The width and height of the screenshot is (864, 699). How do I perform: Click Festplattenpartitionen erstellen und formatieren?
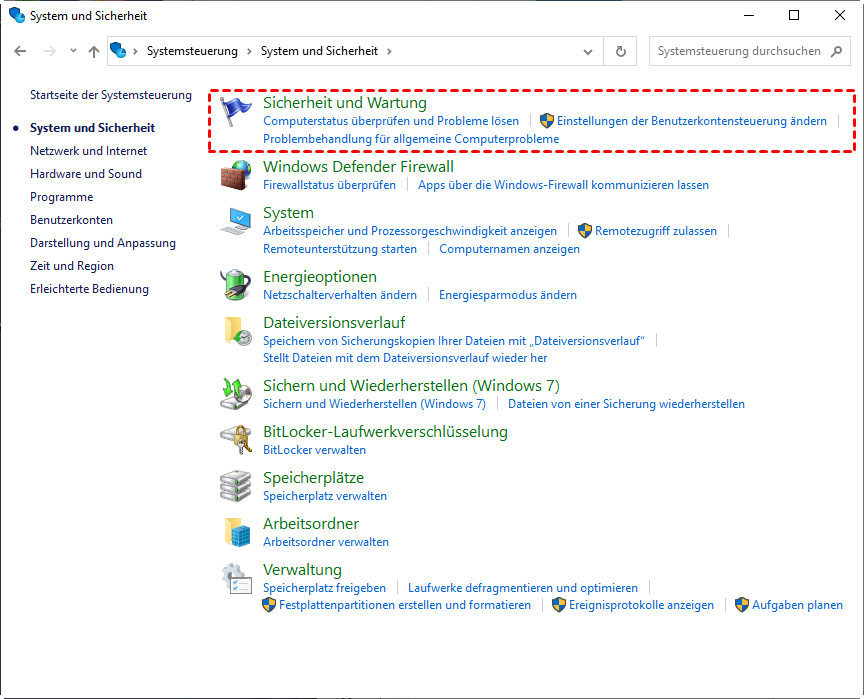click(404, 605)
